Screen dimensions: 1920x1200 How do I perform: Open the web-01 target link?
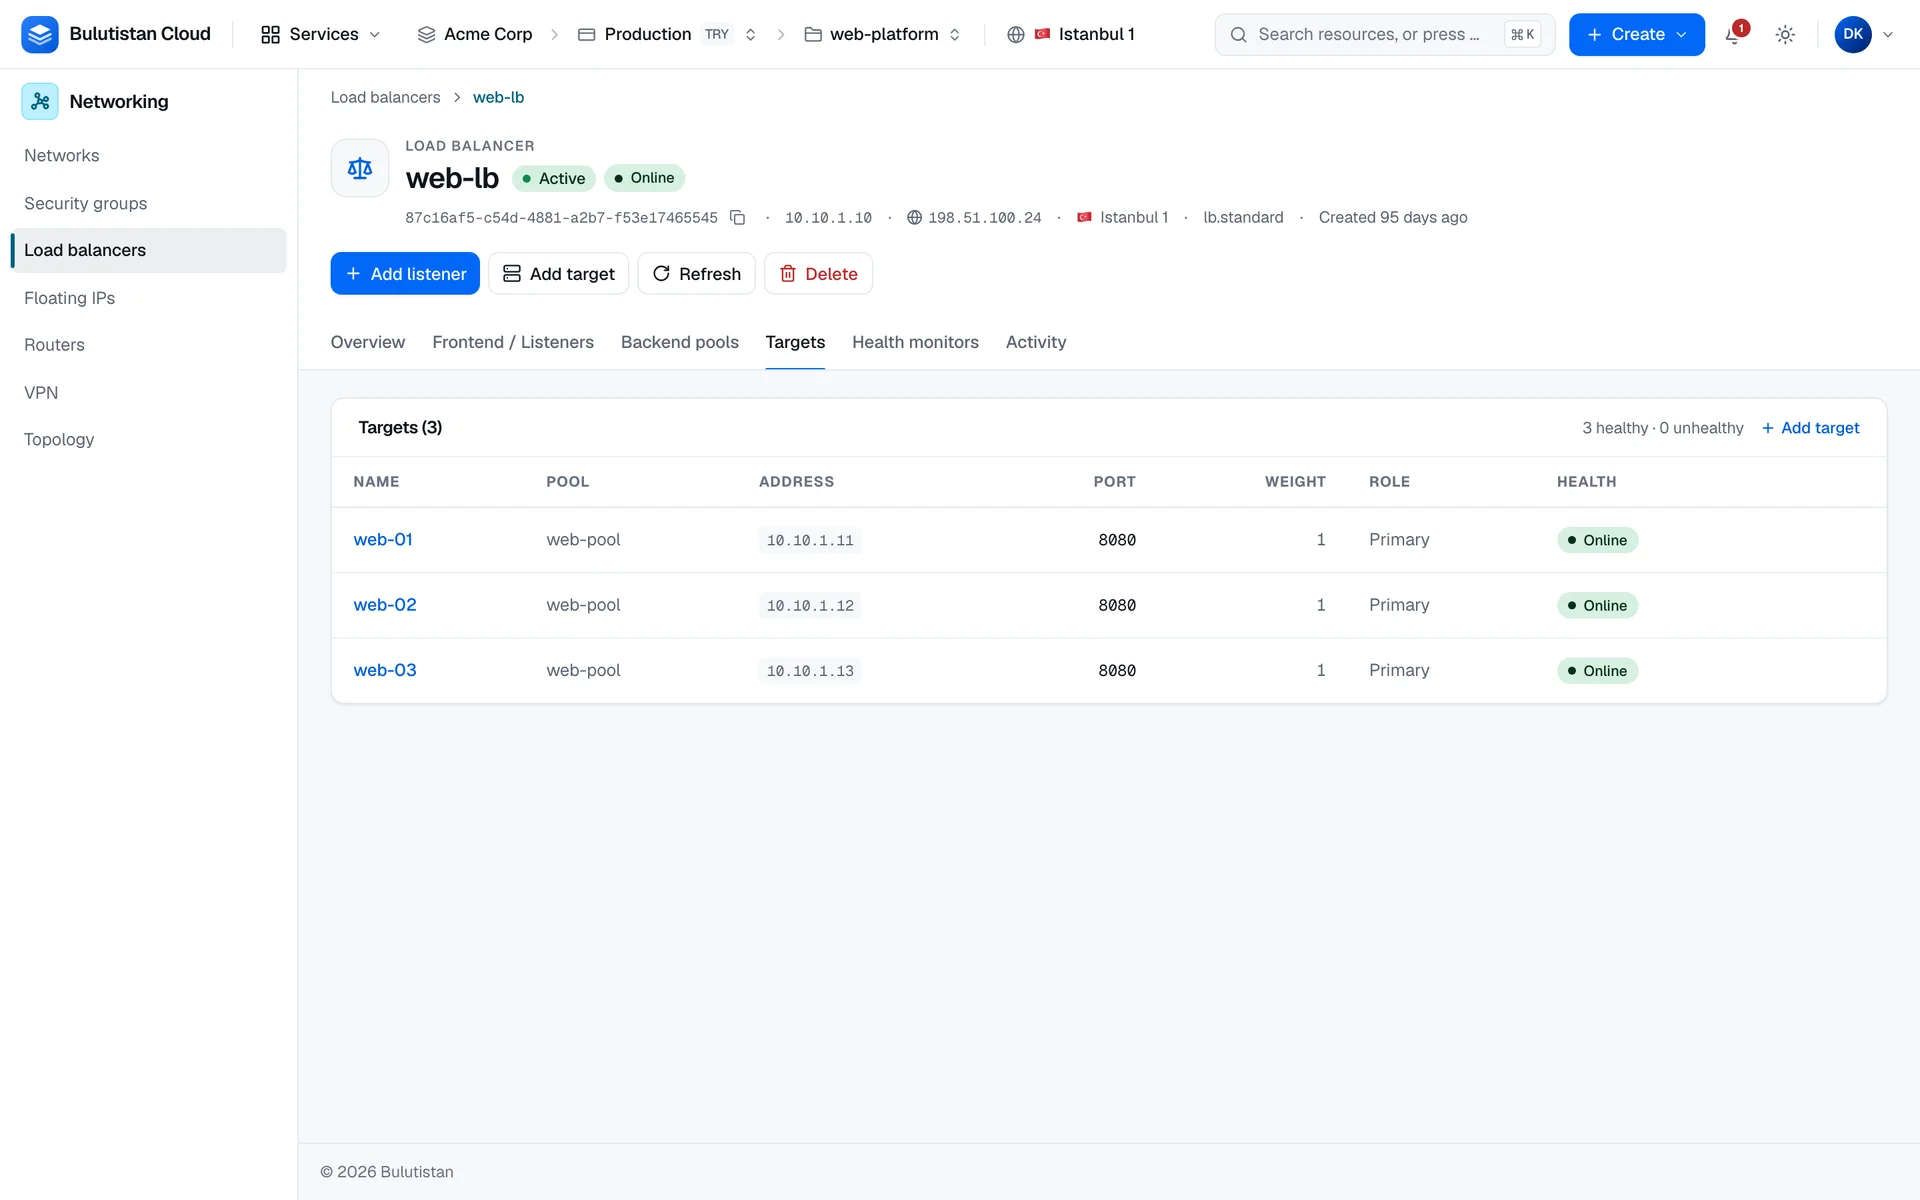(x=383, y=540)
